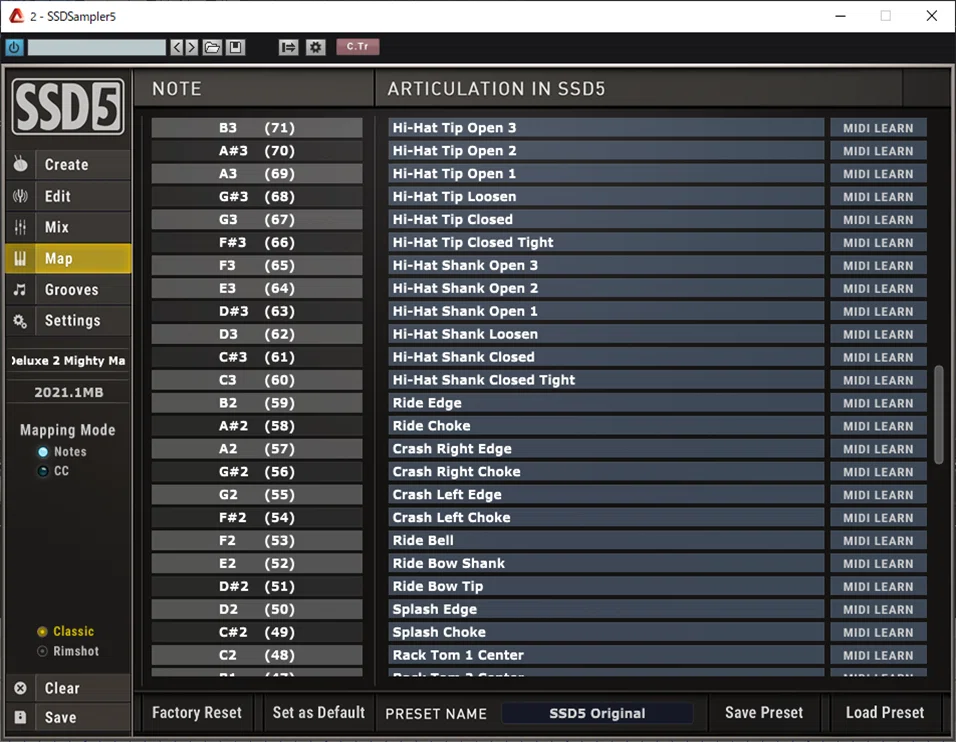Click the Save disk icon in sidebar
Screen dimensions: 956x742
pyautogui.click(x=21, y=717)
